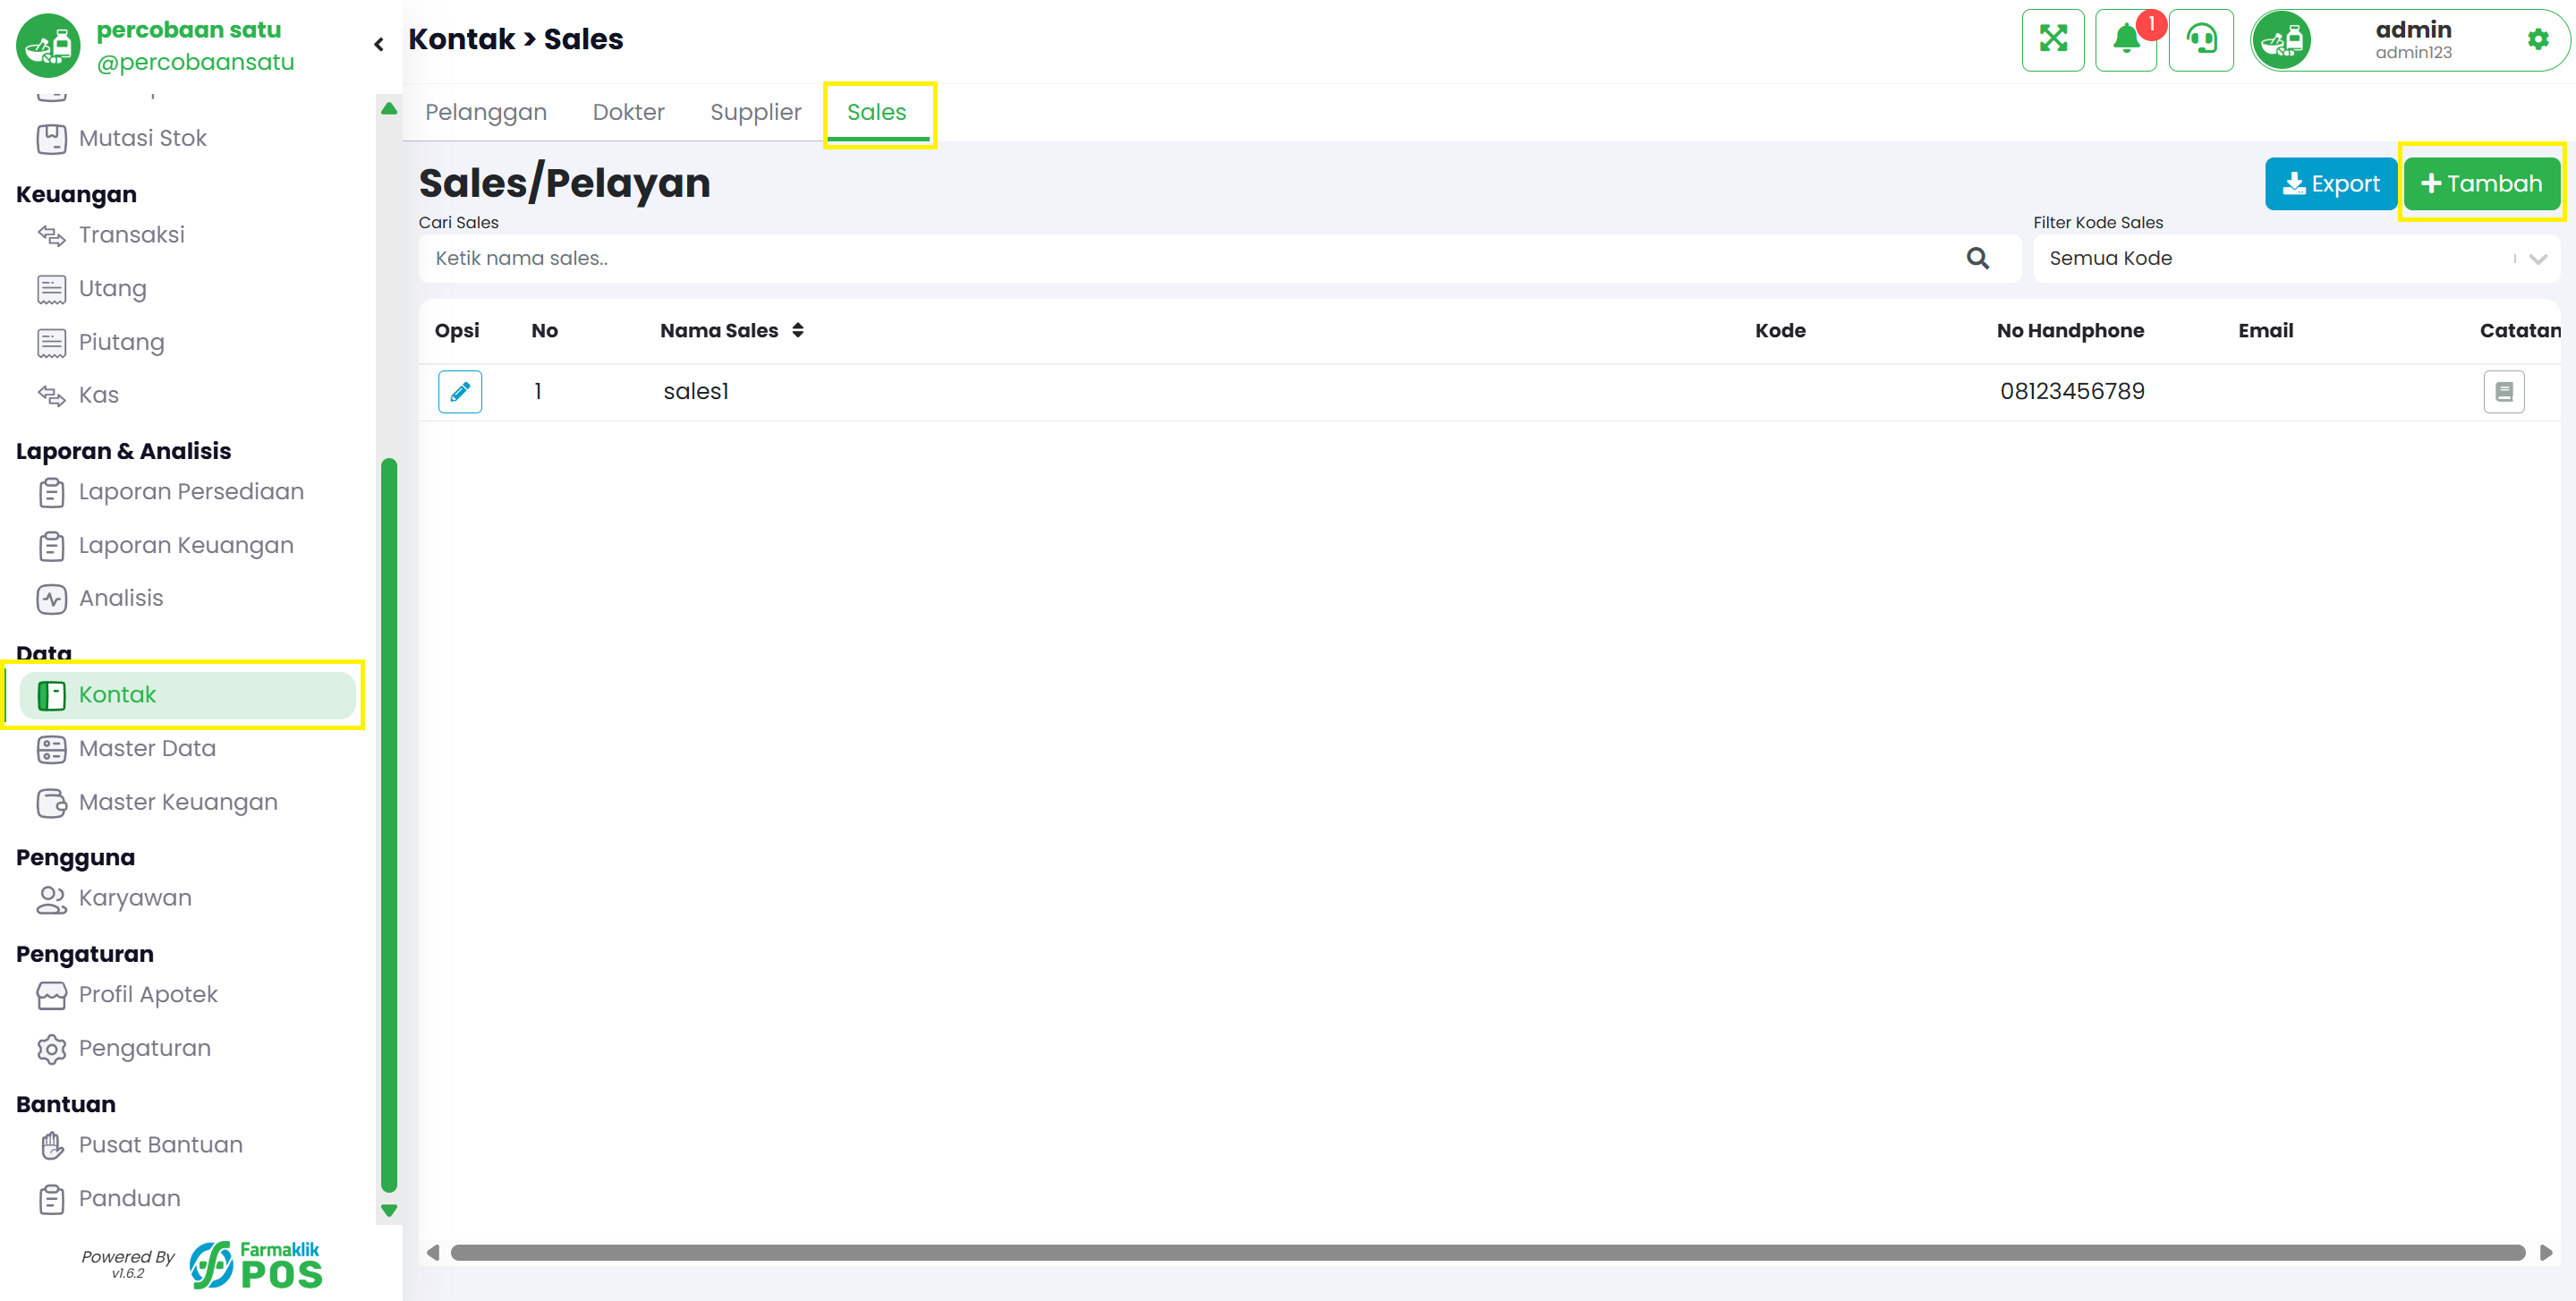This screenshot has width=2576, height=1301.
Task: Click the Email column header
Action: click(x=2265, y=330)
